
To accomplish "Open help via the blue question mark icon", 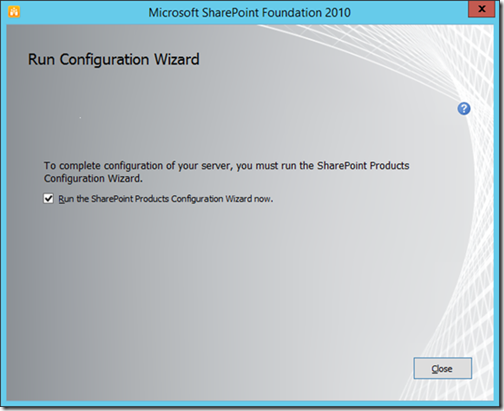I will [x=464, y=109].
